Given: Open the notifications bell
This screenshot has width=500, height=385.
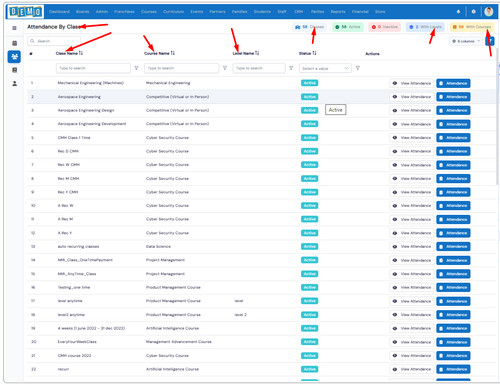Looking at the screenshot, I should click(458, 11).
